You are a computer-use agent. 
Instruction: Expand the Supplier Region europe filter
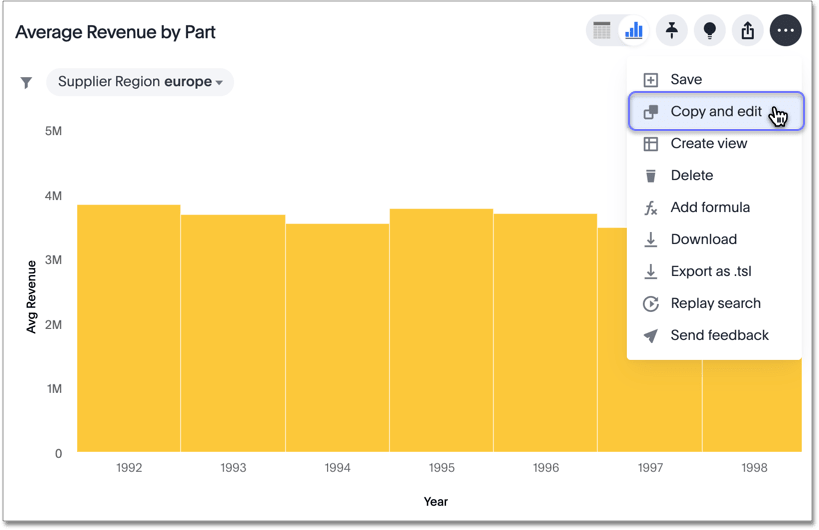click(140, 82)
